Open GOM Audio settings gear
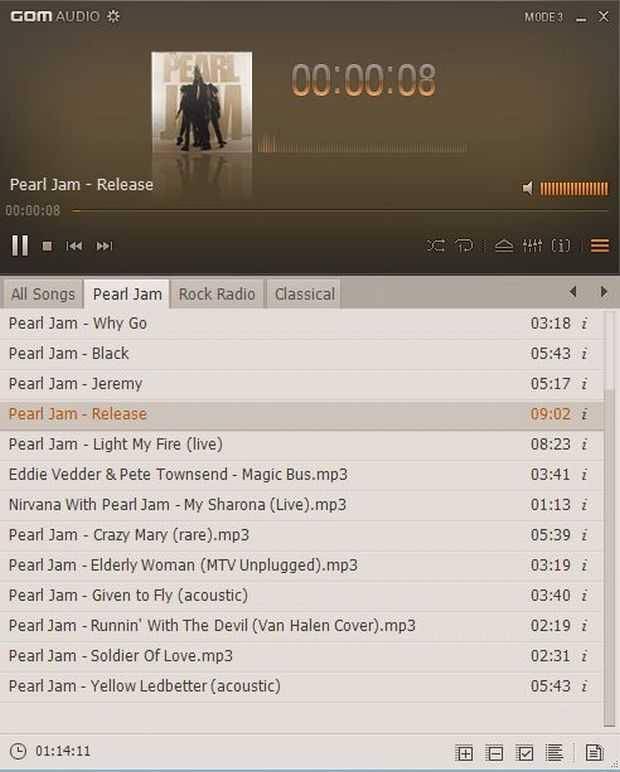This screenshot has width=620, height=772. [113, 16]
